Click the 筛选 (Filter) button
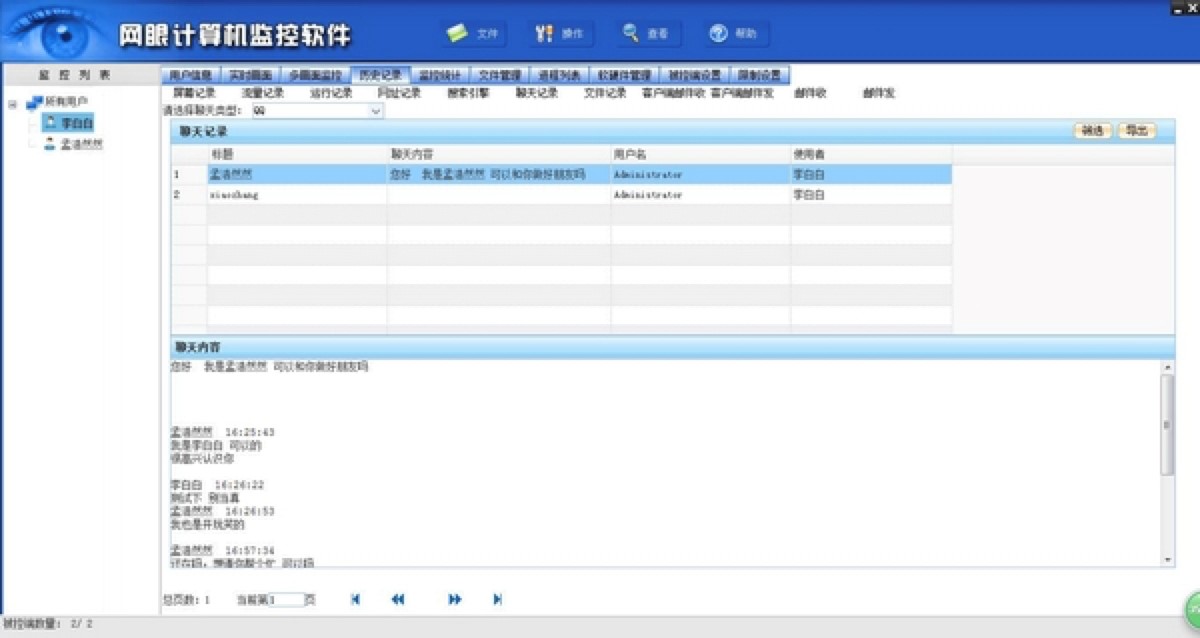1200x638 pixels. tap(1092, 131)
